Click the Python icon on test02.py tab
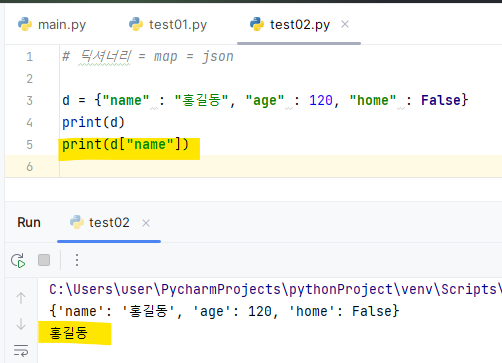Viewport: 502px width, 363px height. (257, 24)
